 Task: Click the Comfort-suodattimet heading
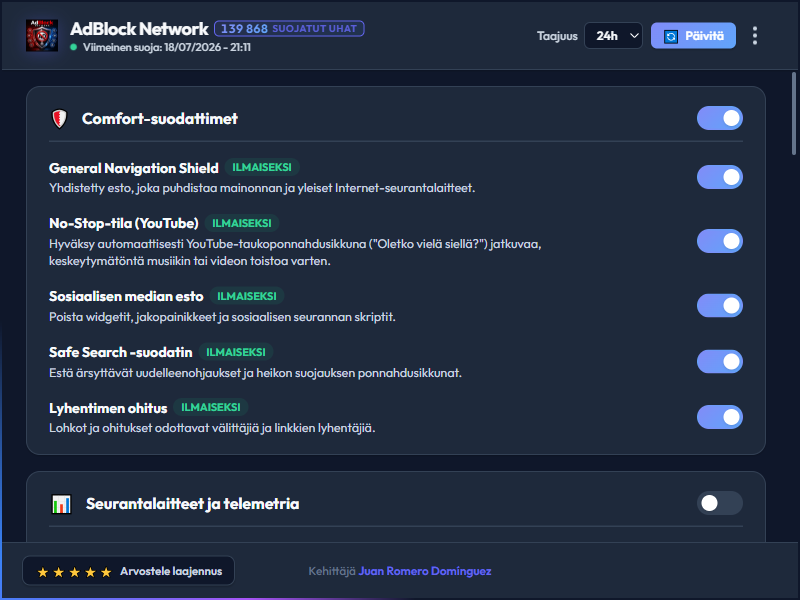(160, 119)
